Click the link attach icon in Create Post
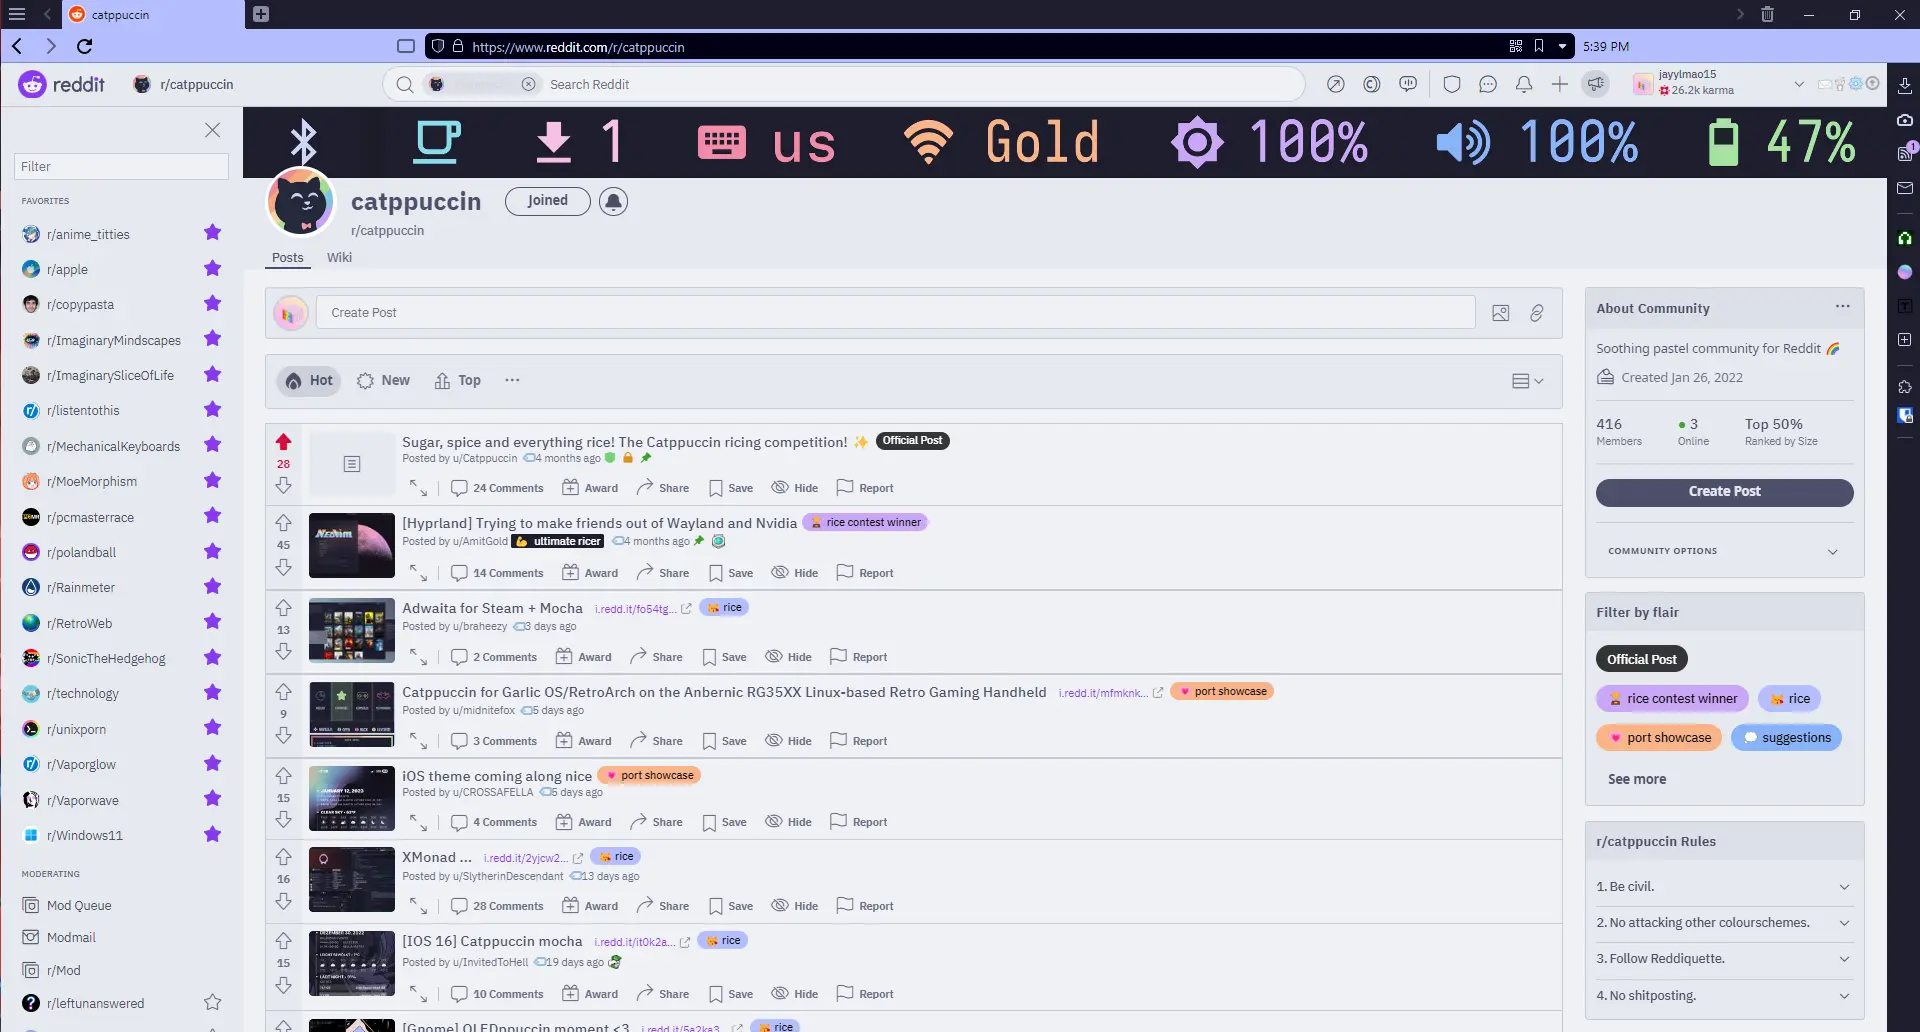This screenshot has width=1920, height=1032. [x=1537, y=313]
